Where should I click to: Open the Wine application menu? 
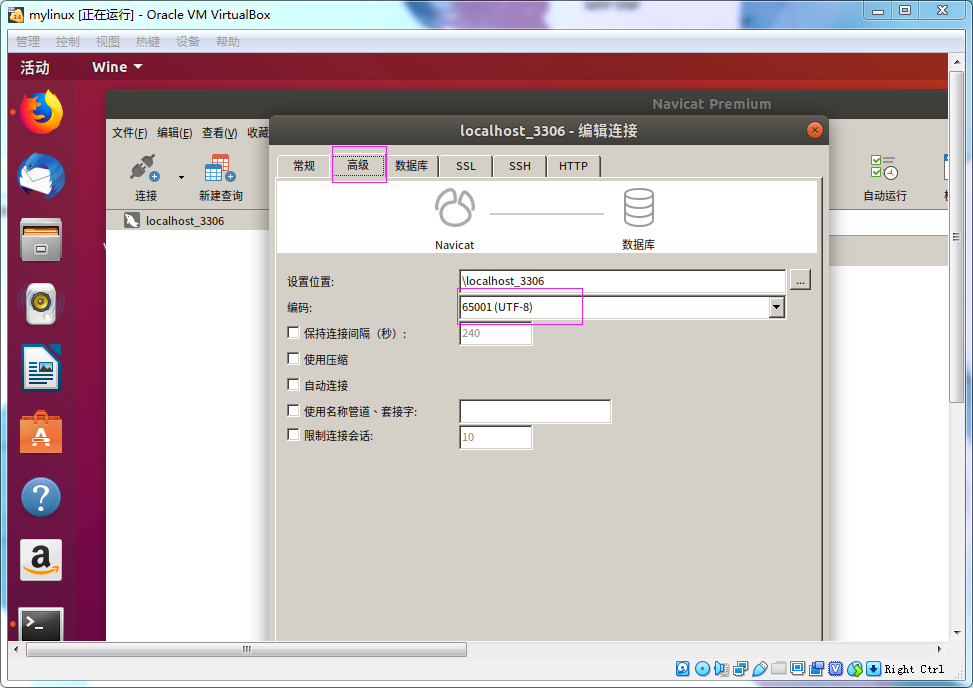point(117,67)
